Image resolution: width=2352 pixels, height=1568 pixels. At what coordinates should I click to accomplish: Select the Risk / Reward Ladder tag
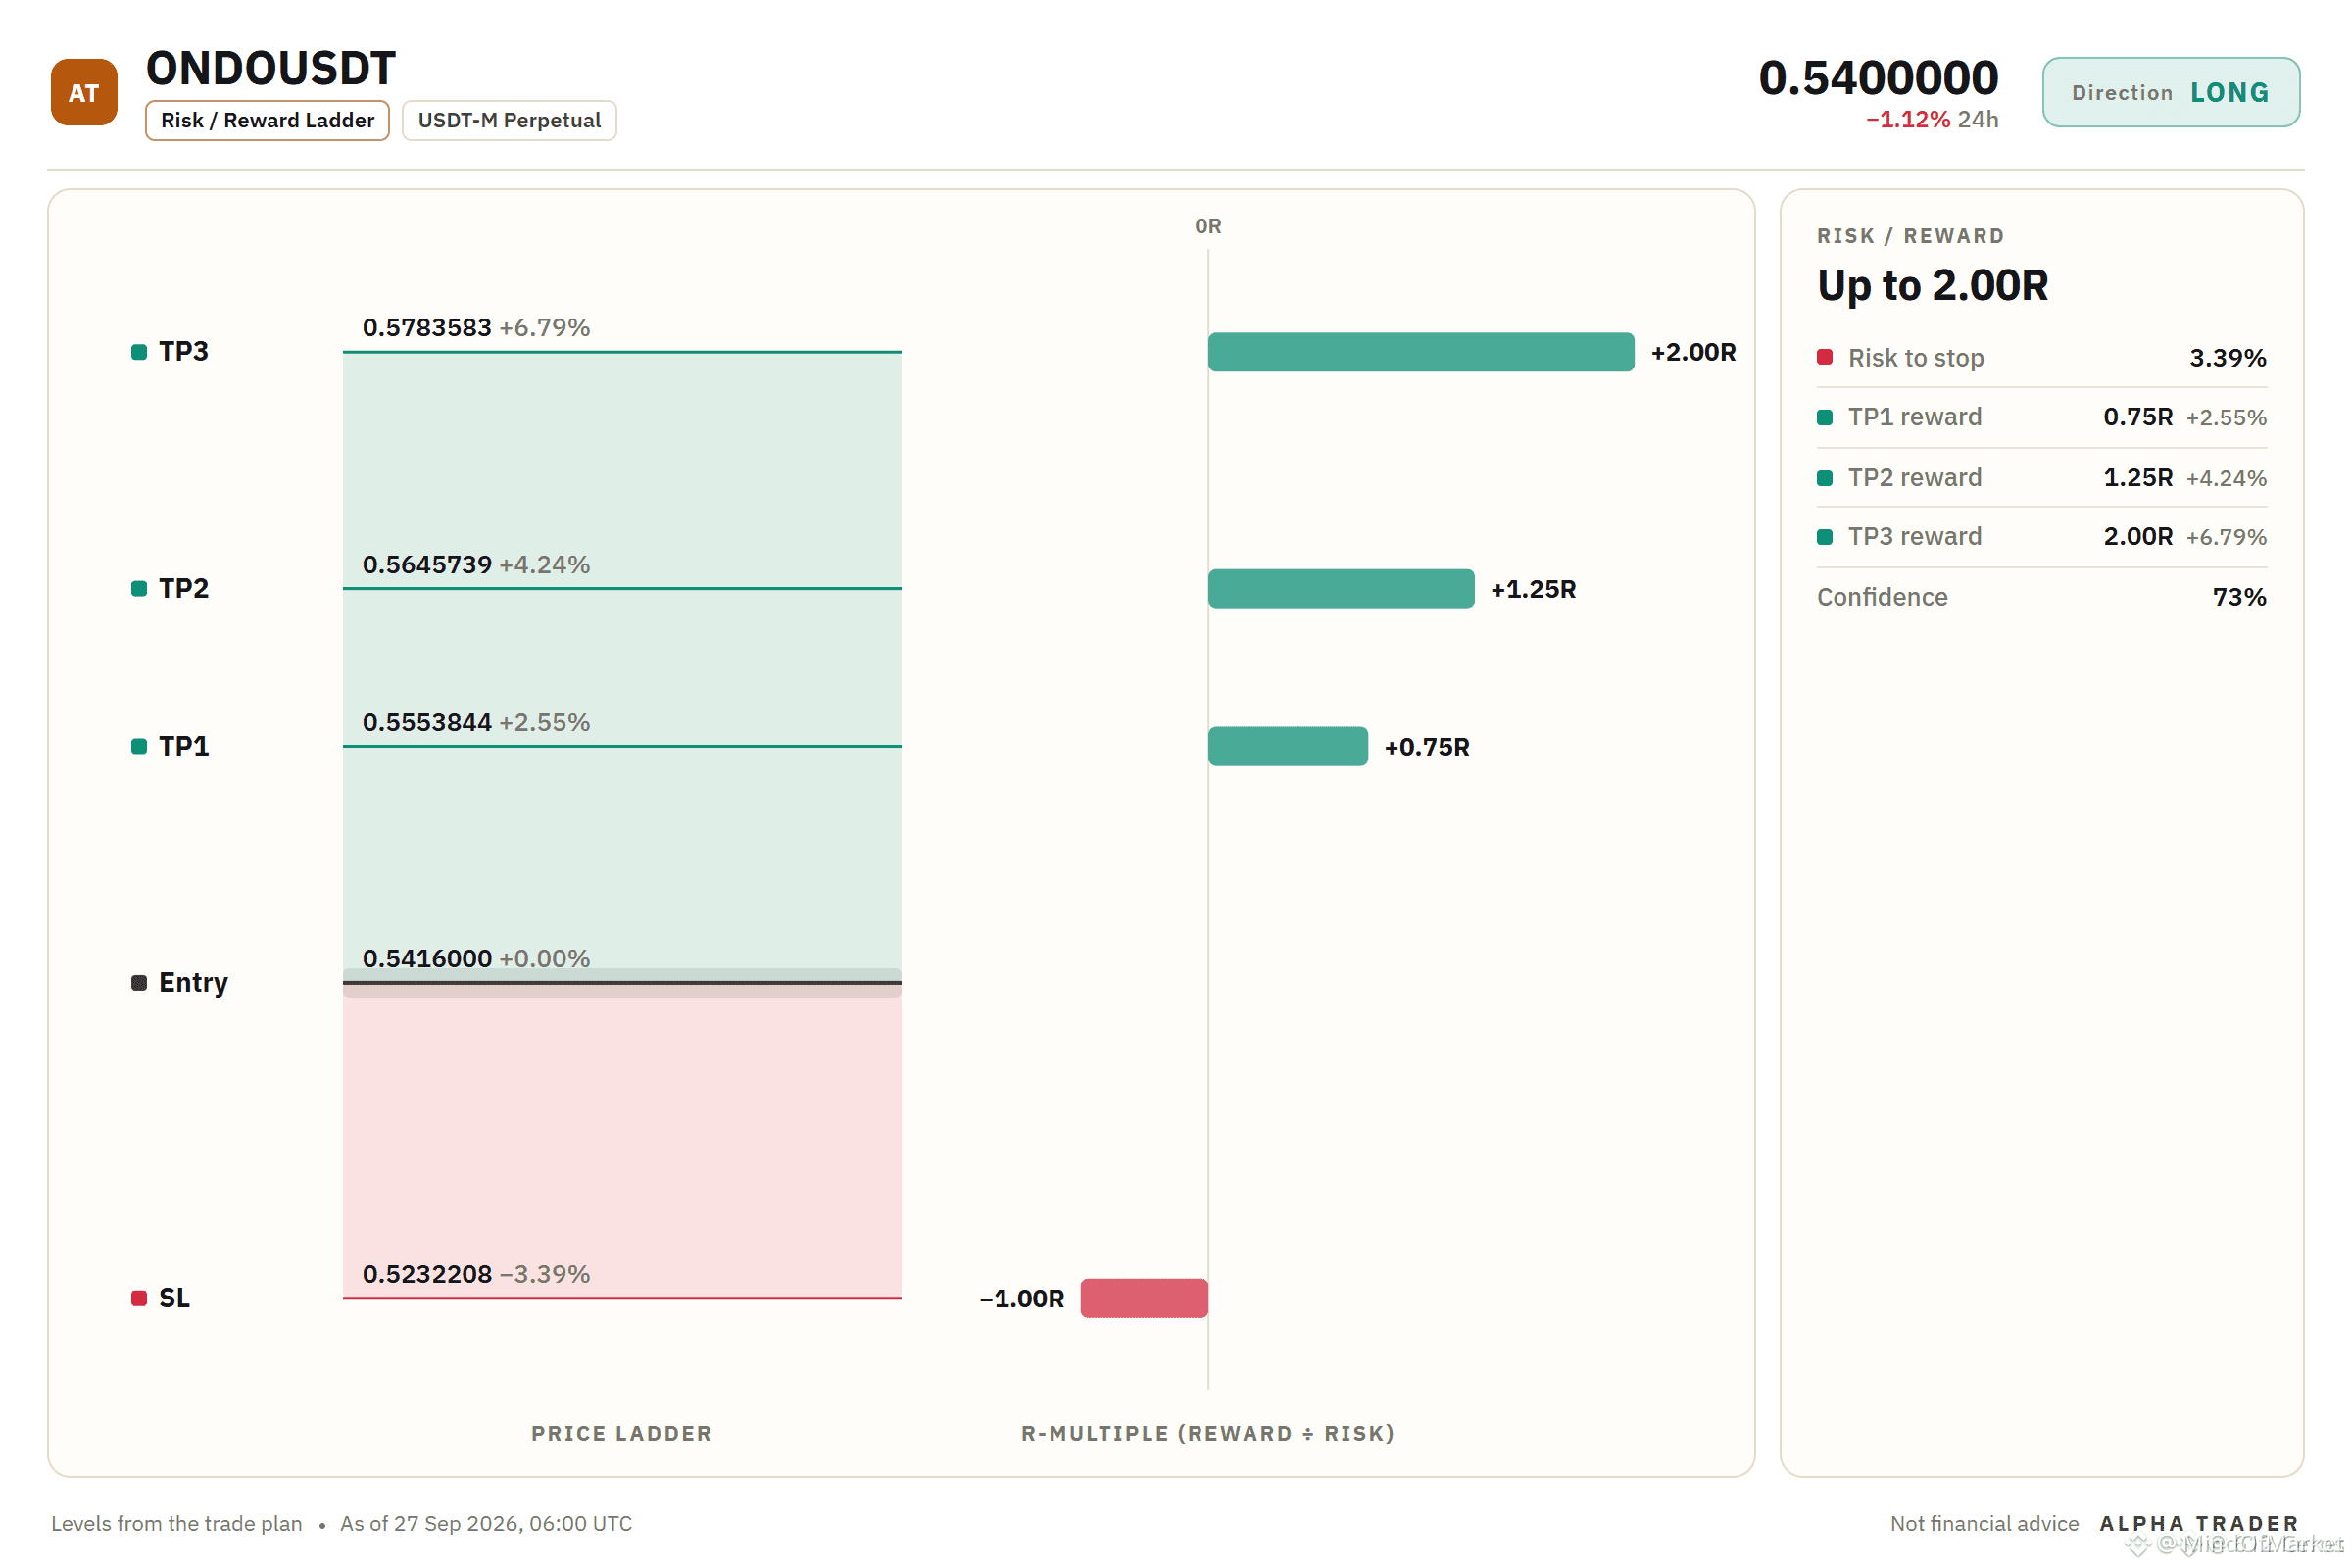pyautogui.click(x=267, y=120)
